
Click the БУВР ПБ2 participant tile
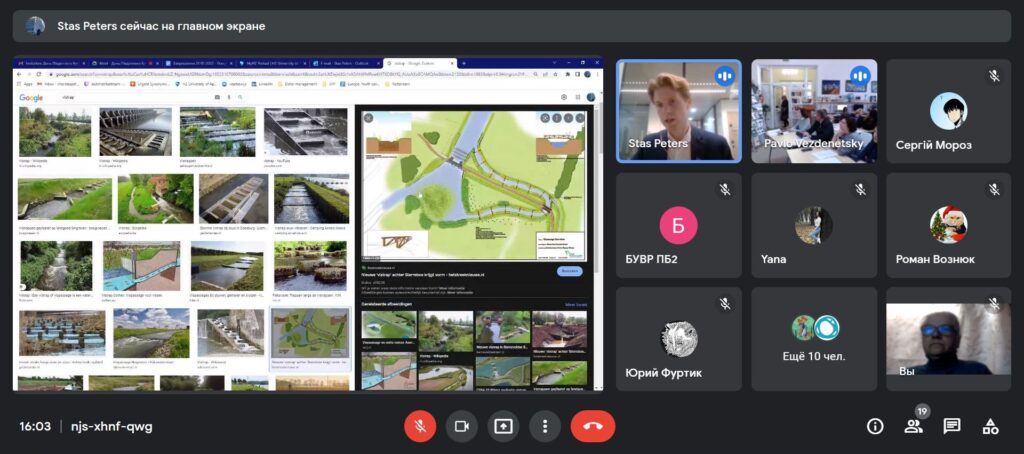point(678,225)
